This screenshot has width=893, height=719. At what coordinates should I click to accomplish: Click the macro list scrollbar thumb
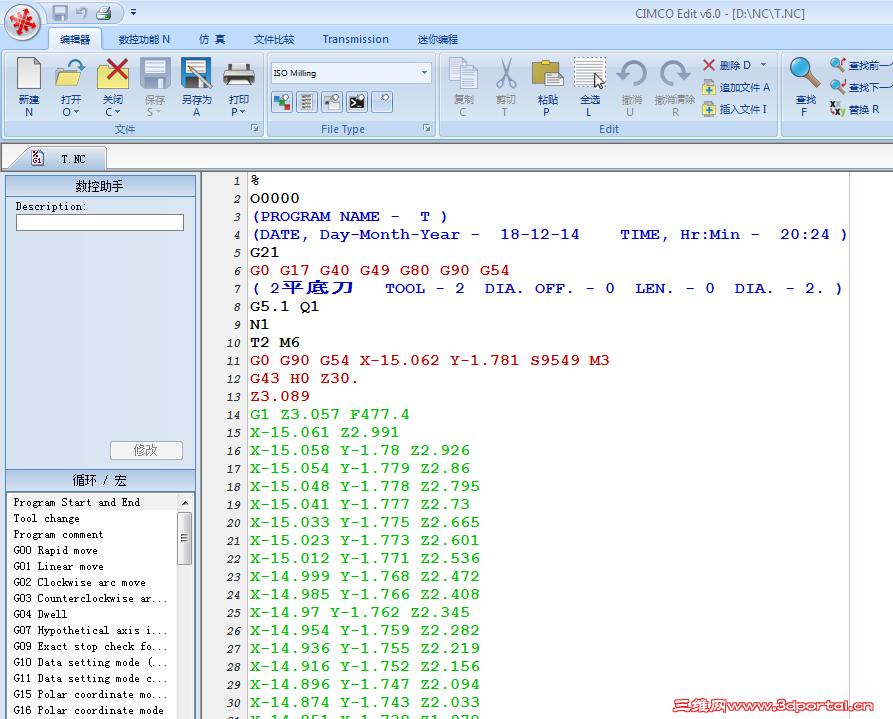tap(185, 538)
